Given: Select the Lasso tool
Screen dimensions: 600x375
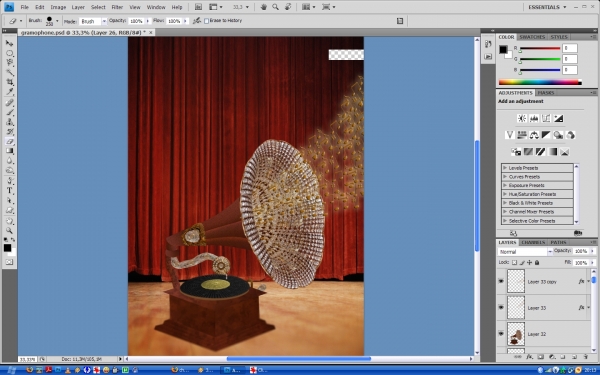Looking at the screenshot, I should [x=9, y=63].
